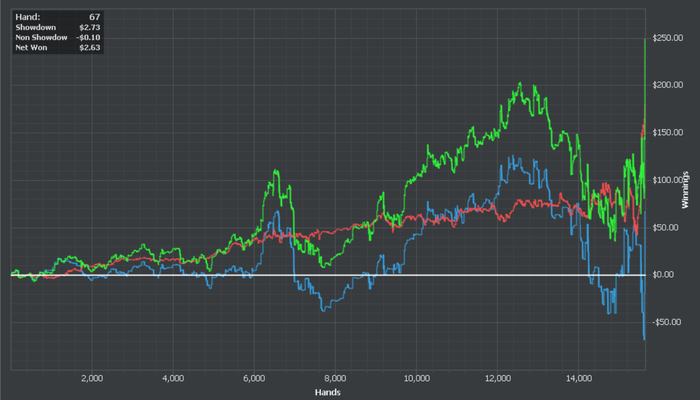Click the 10,000 hands tick label
The width and height of the screenshot is (700, 400).
pyautogui.click(x=417, y=379)
